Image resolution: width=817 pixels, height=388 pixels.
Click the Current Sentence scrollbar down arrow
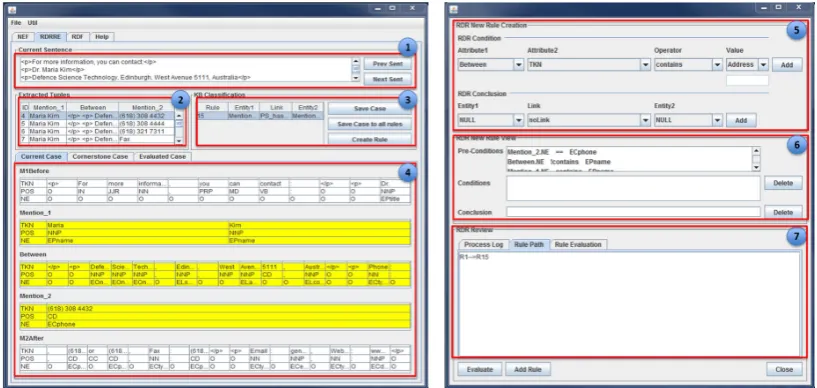pos(356,78)
